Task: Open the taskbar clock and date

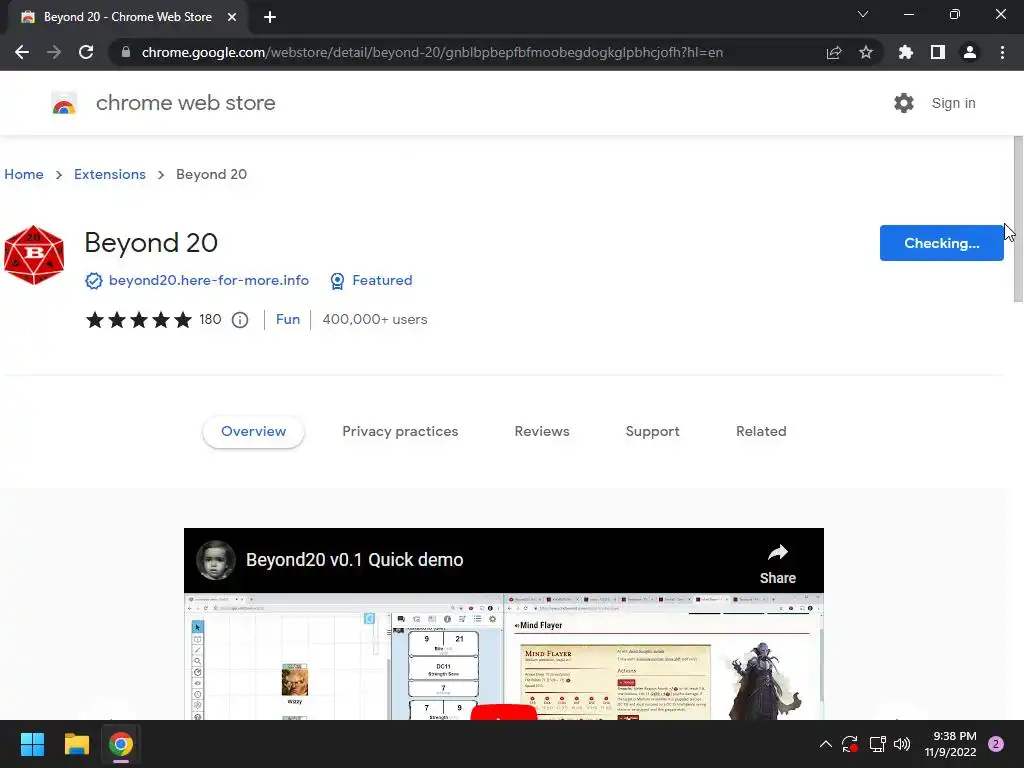Action: click(x=950, y=744)
